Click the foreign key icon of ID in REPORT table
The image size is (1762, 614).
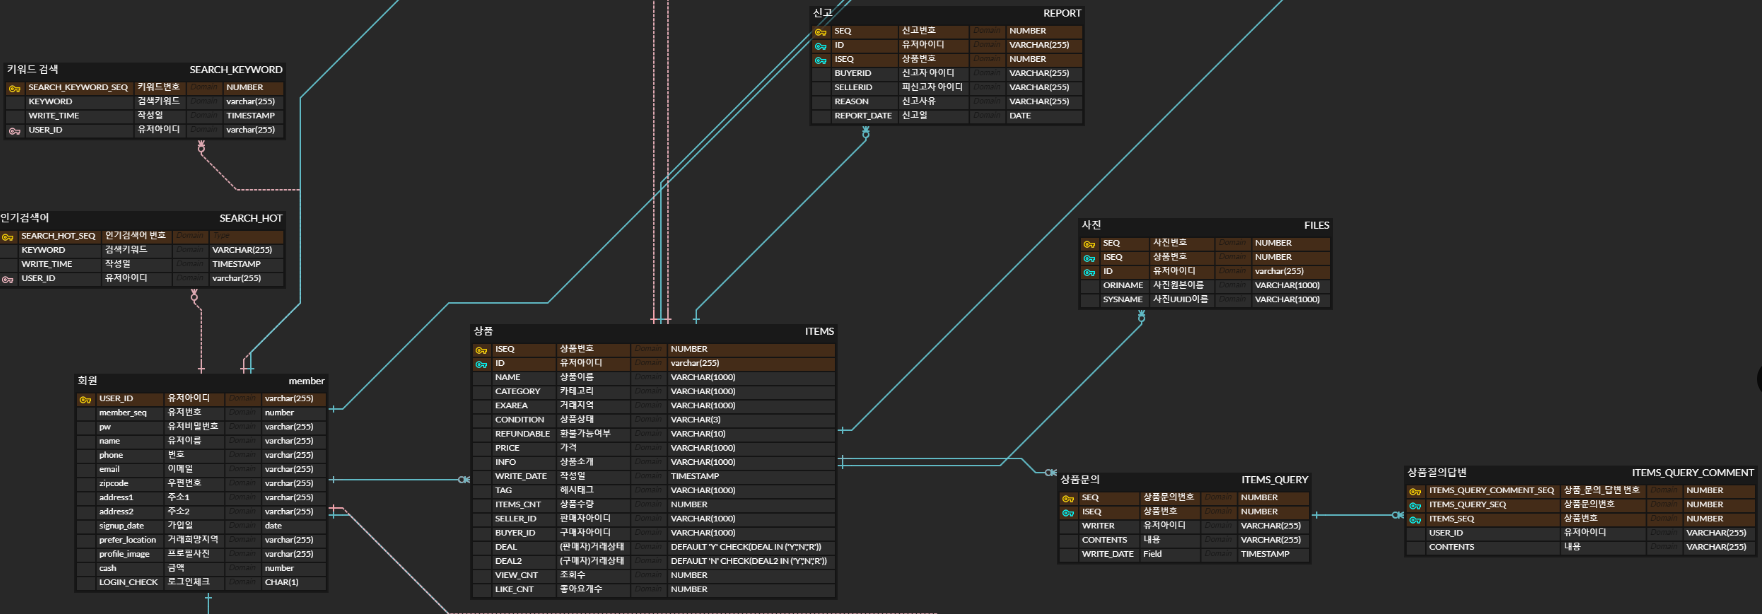pyautogui.click(x=820, y=46)
